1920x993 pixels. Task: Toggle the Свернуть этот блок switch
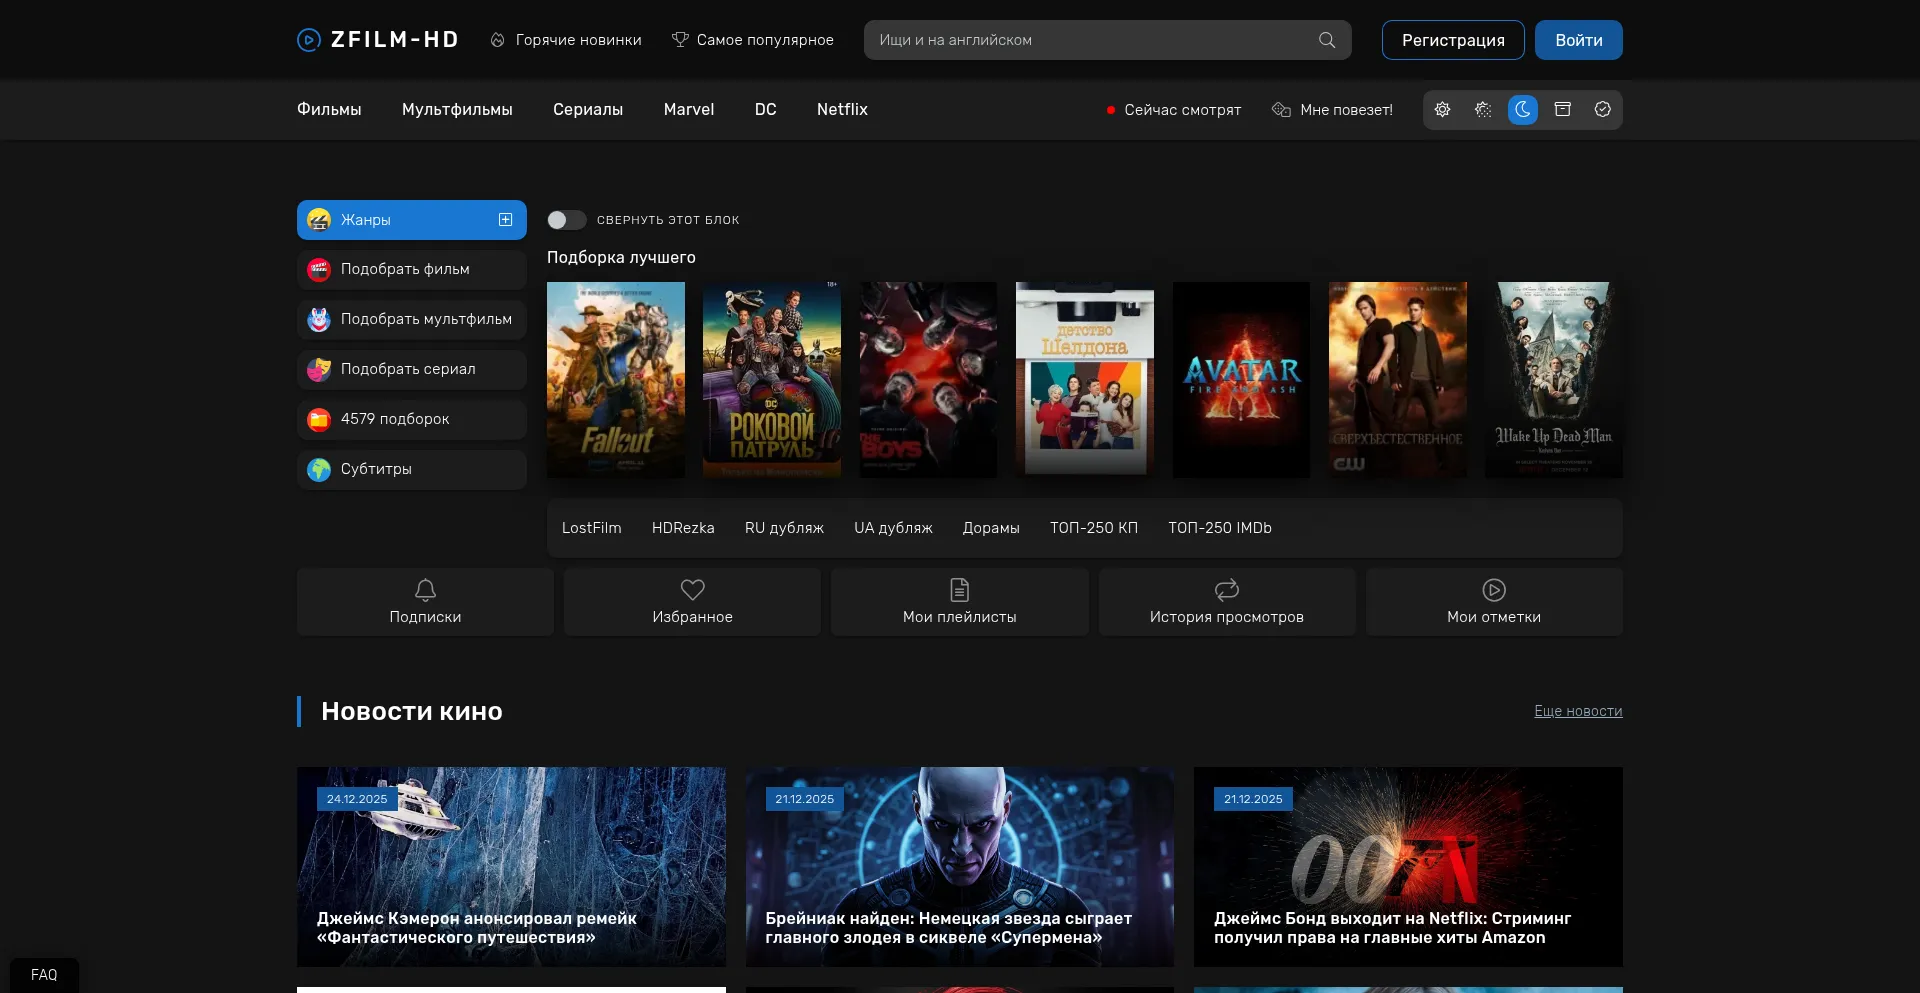tap(566, 220)
